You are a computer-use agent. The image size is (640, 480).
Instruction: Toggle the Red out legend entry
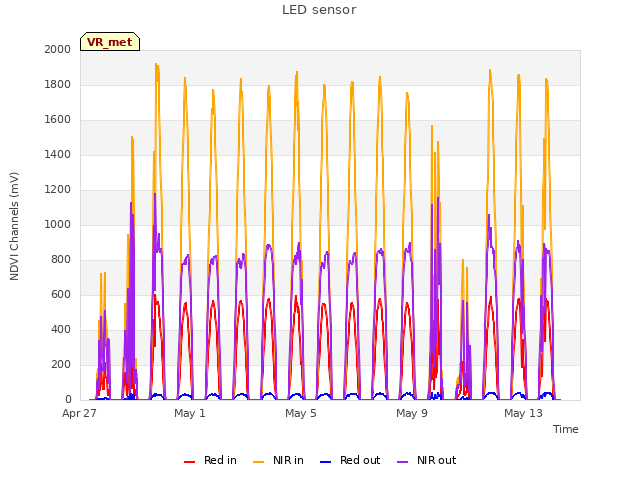[x=350, y=460]
